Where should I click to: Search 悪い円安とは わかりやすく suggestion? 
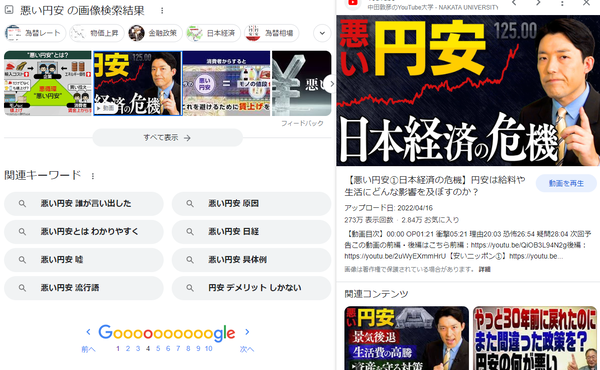(x=84, y=231)
